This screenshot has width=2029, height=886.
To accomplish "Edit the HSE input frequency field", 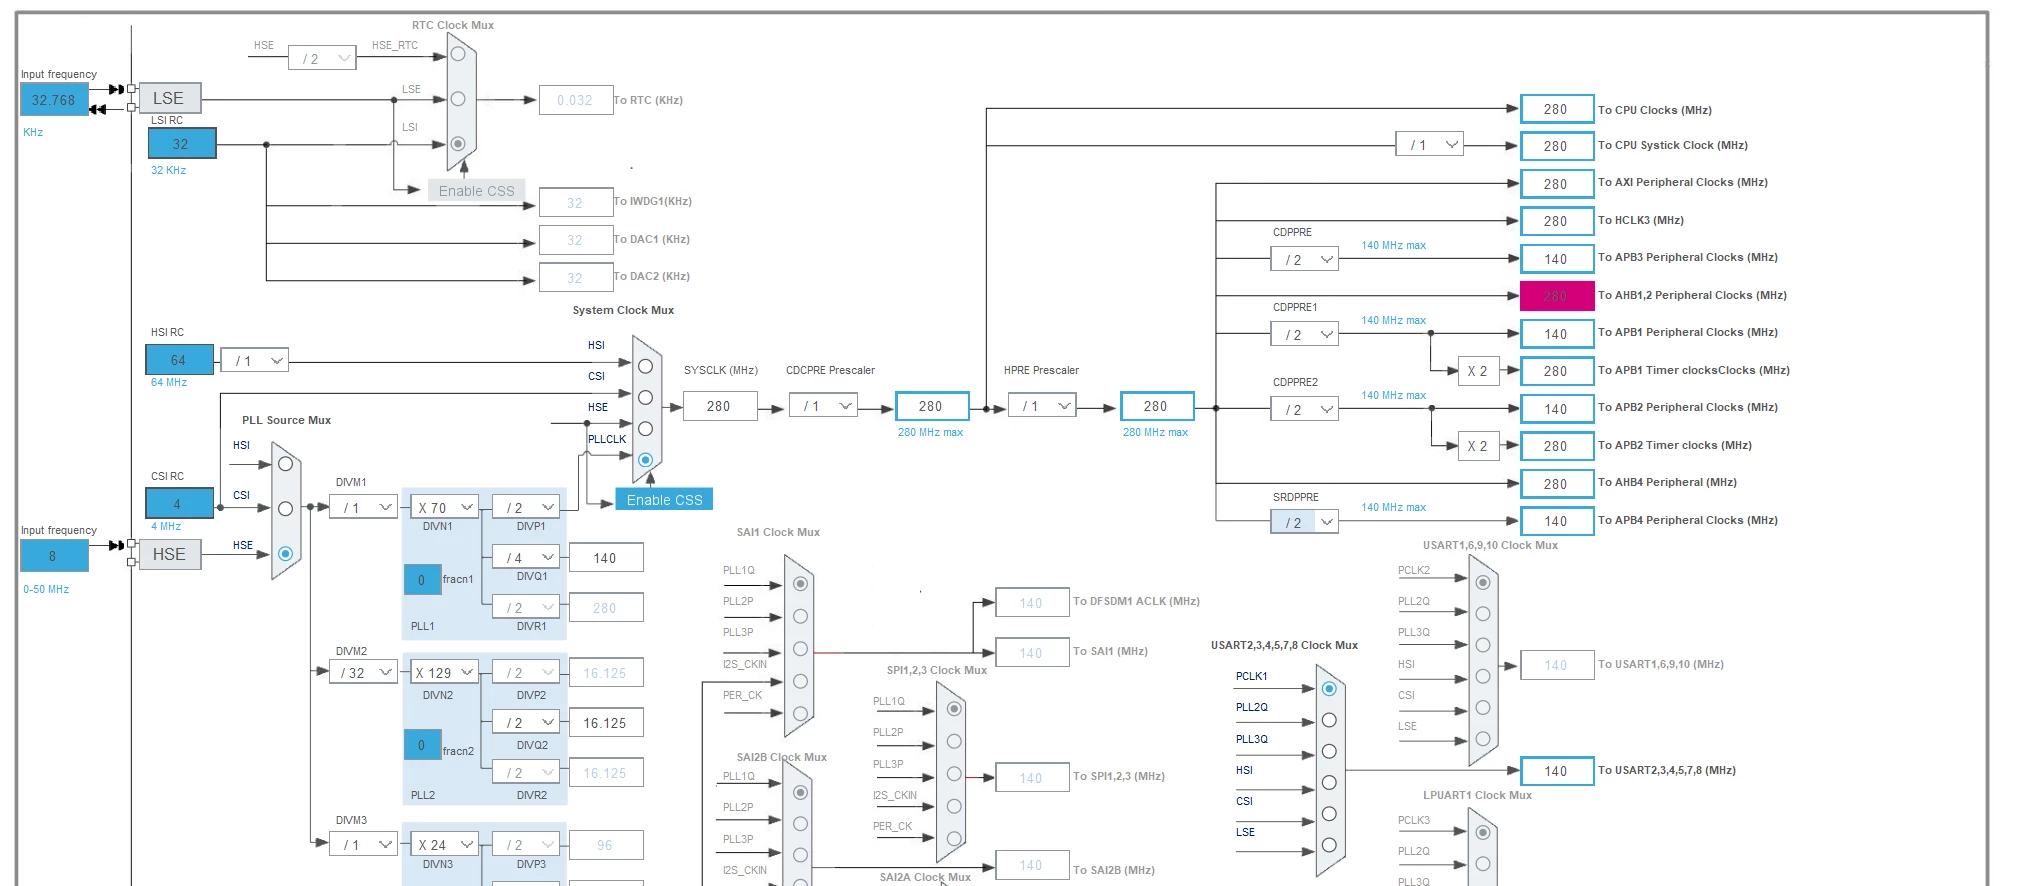I will (x=54, y=556).
